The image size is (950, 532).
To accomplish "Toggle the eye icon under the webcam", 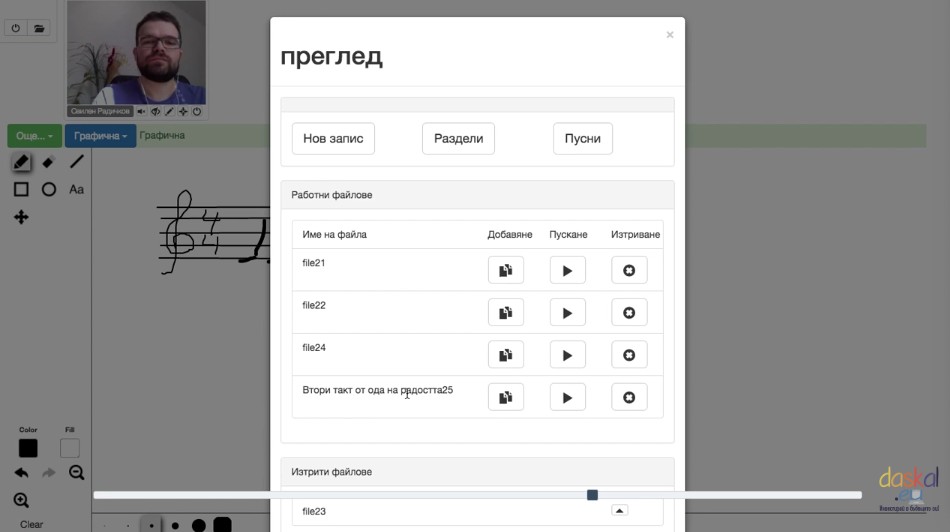I will coord(155,112).
